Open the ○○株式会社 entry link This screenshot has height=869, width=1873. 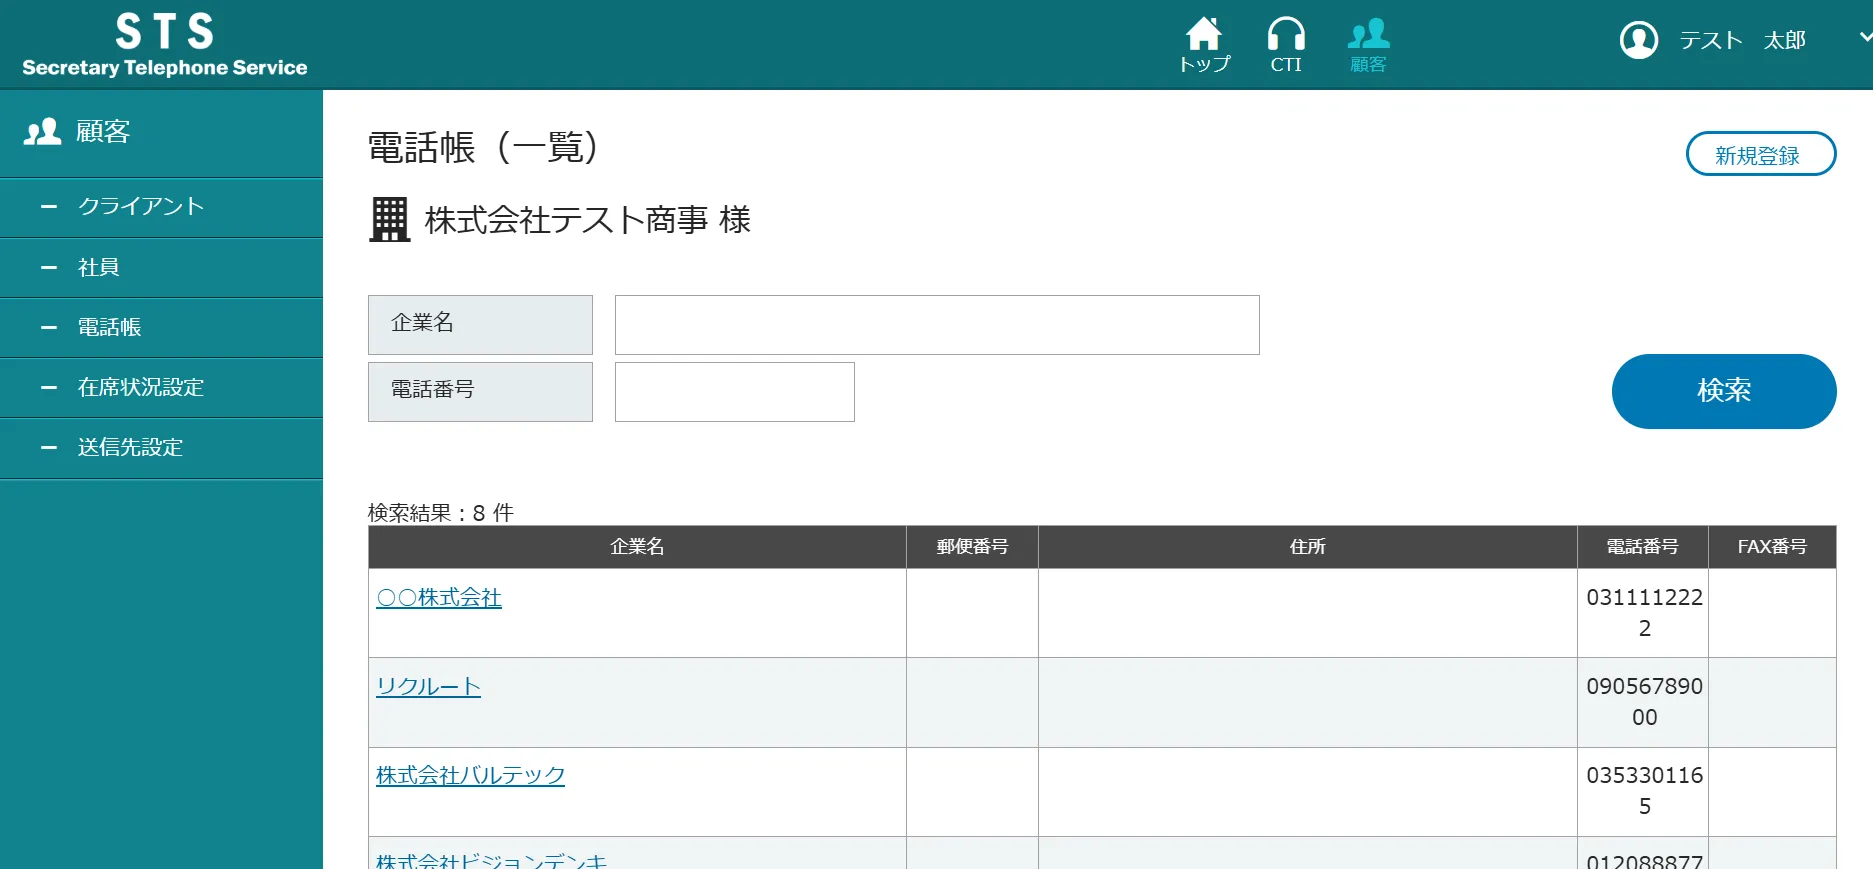pyautogui.click(x=439, y=598)
